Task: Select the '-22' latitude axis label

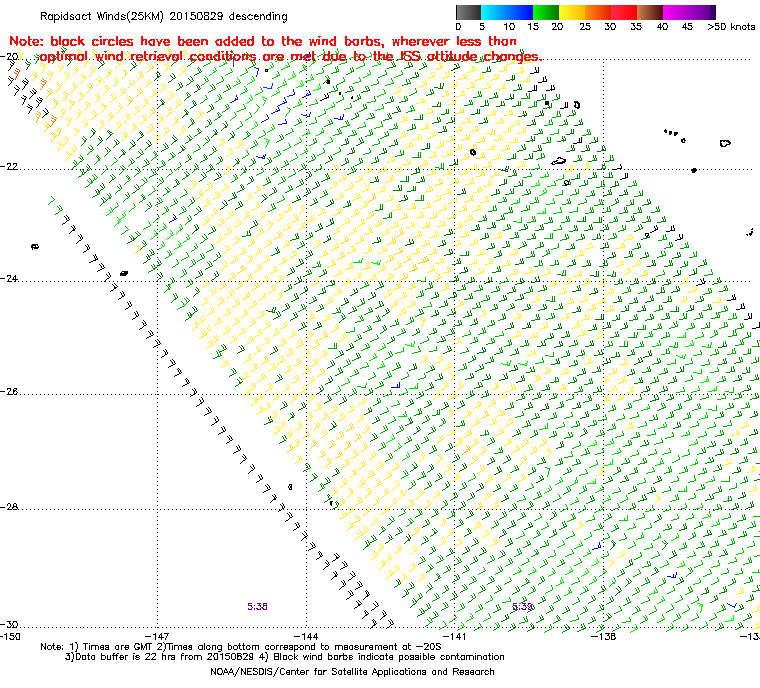Action: (9, 166)
